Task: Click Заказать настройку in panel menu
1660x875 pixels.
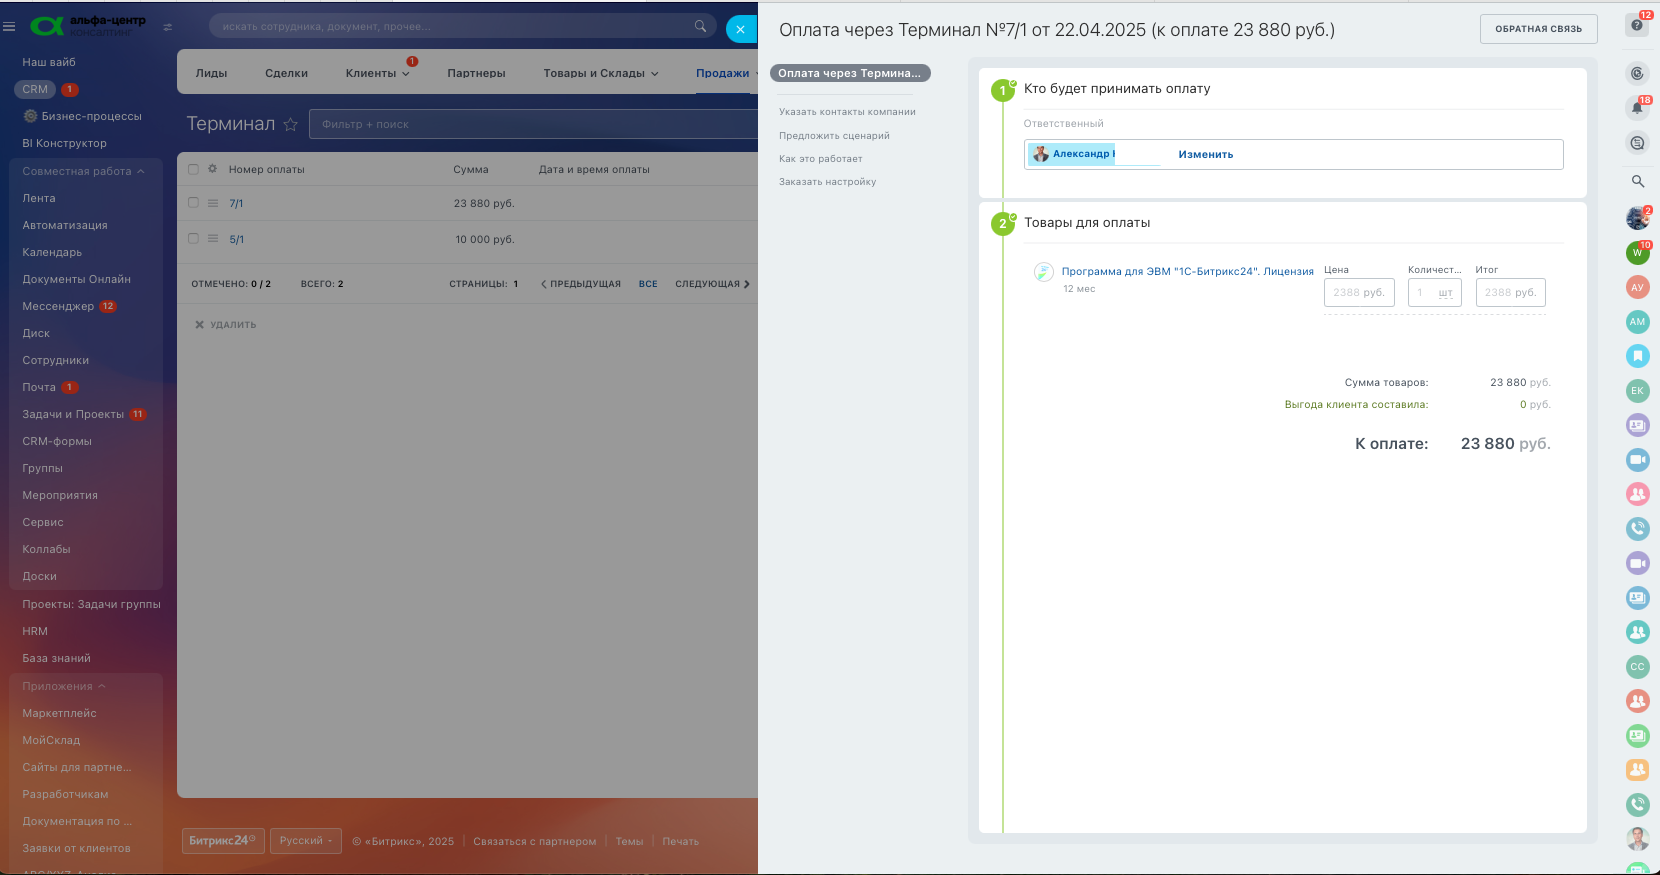Action: 827,182
